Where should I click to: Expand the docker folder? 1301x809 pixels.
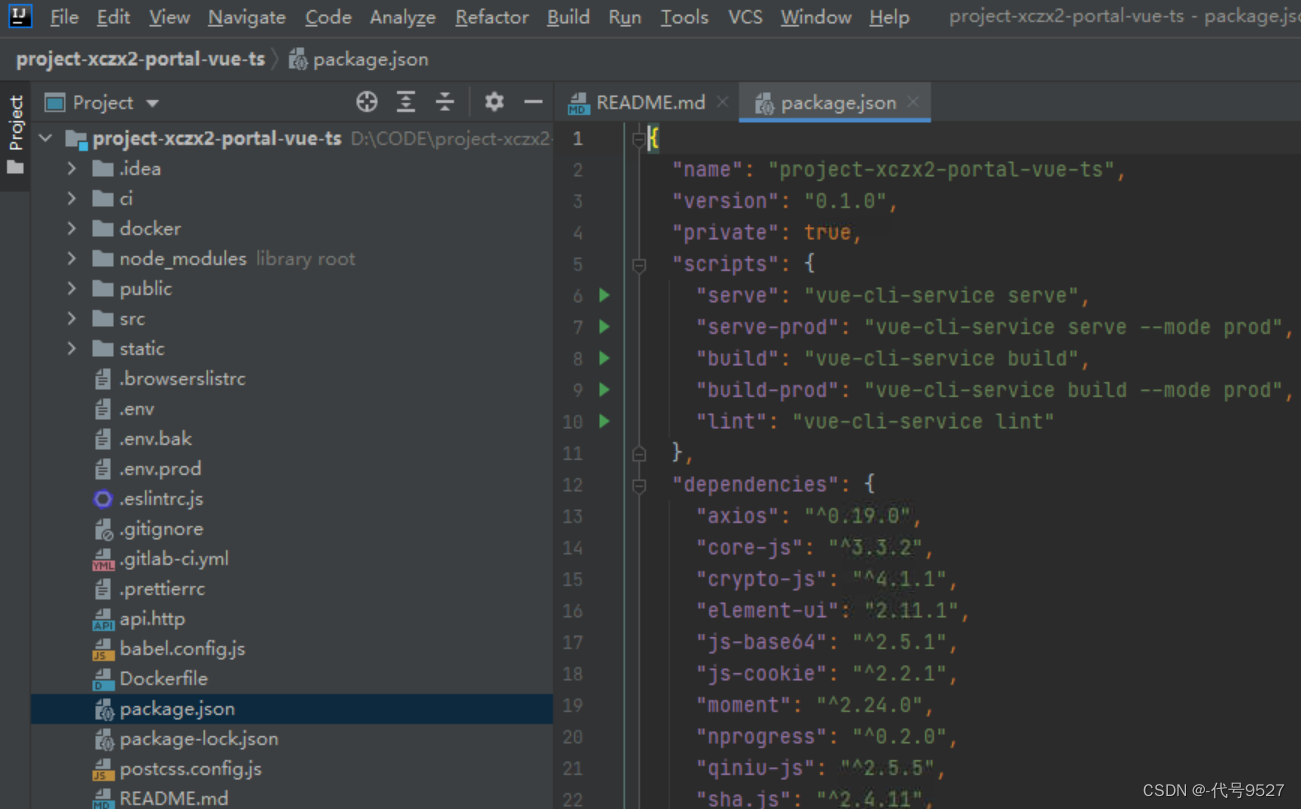(x=72, y=229)
